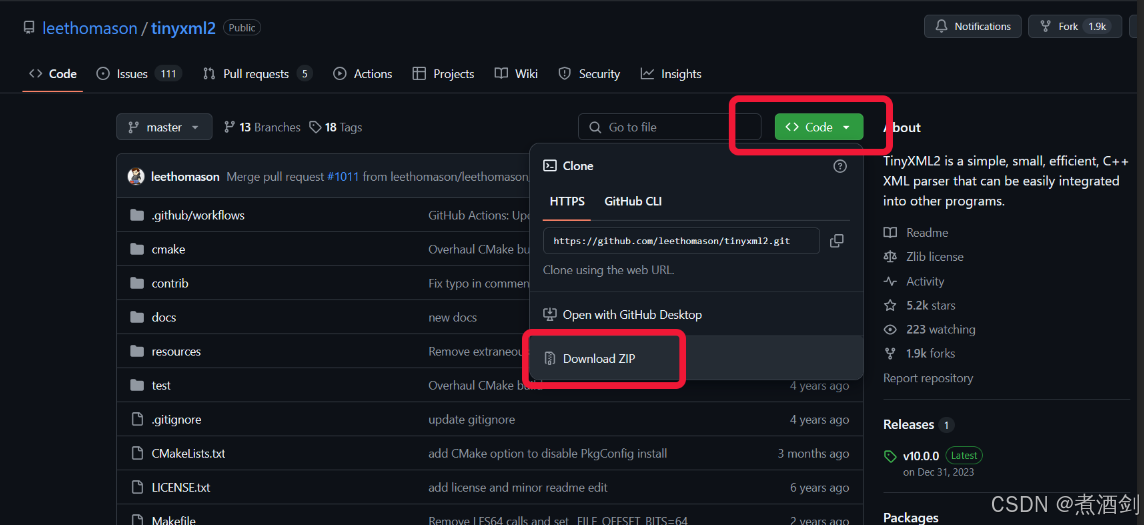
Task: Open the Projects tab
Action: (x=444, y=74)
